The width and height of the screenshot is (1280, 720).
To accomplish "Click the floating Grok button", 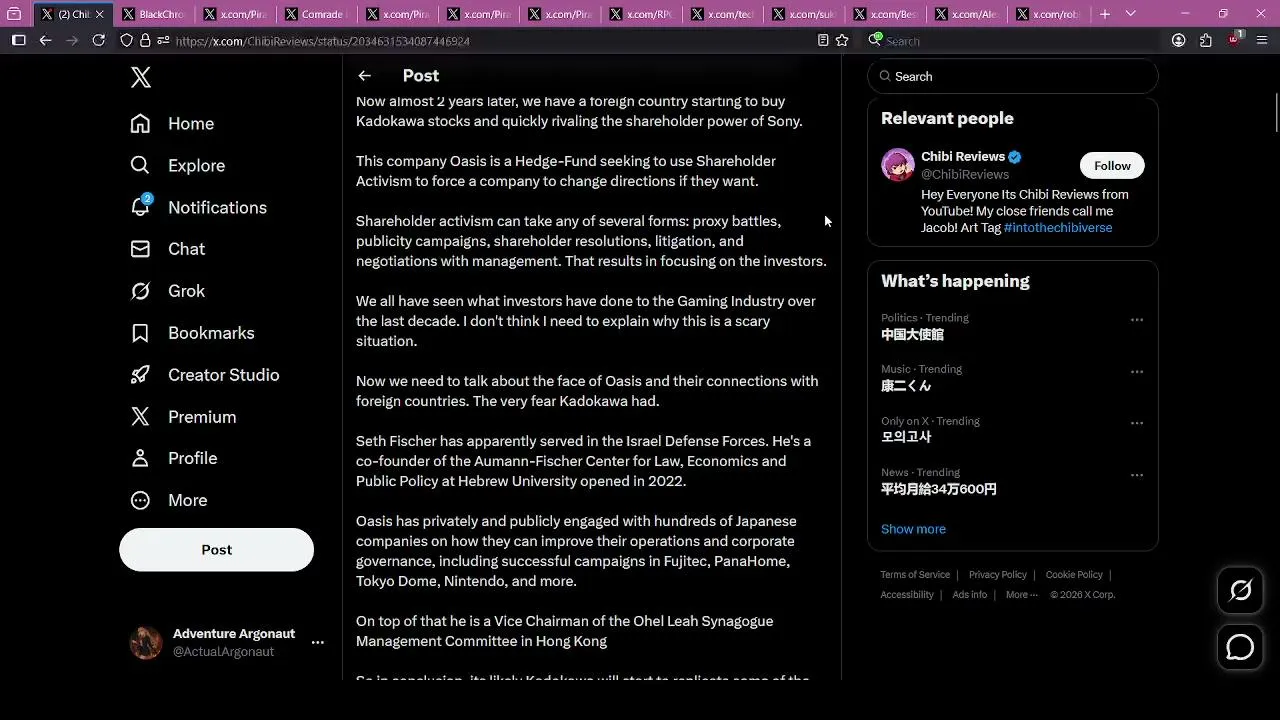I will 1240,591.
